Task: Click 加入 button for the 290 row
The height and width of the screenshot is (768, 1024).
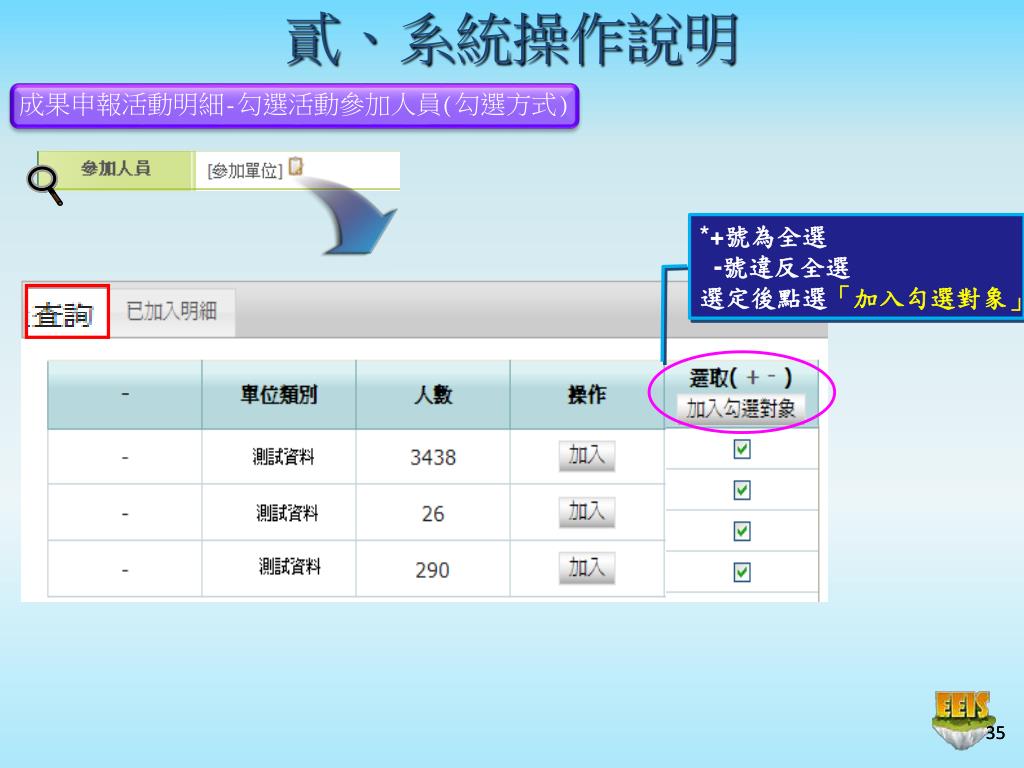Action: [586, 568]
